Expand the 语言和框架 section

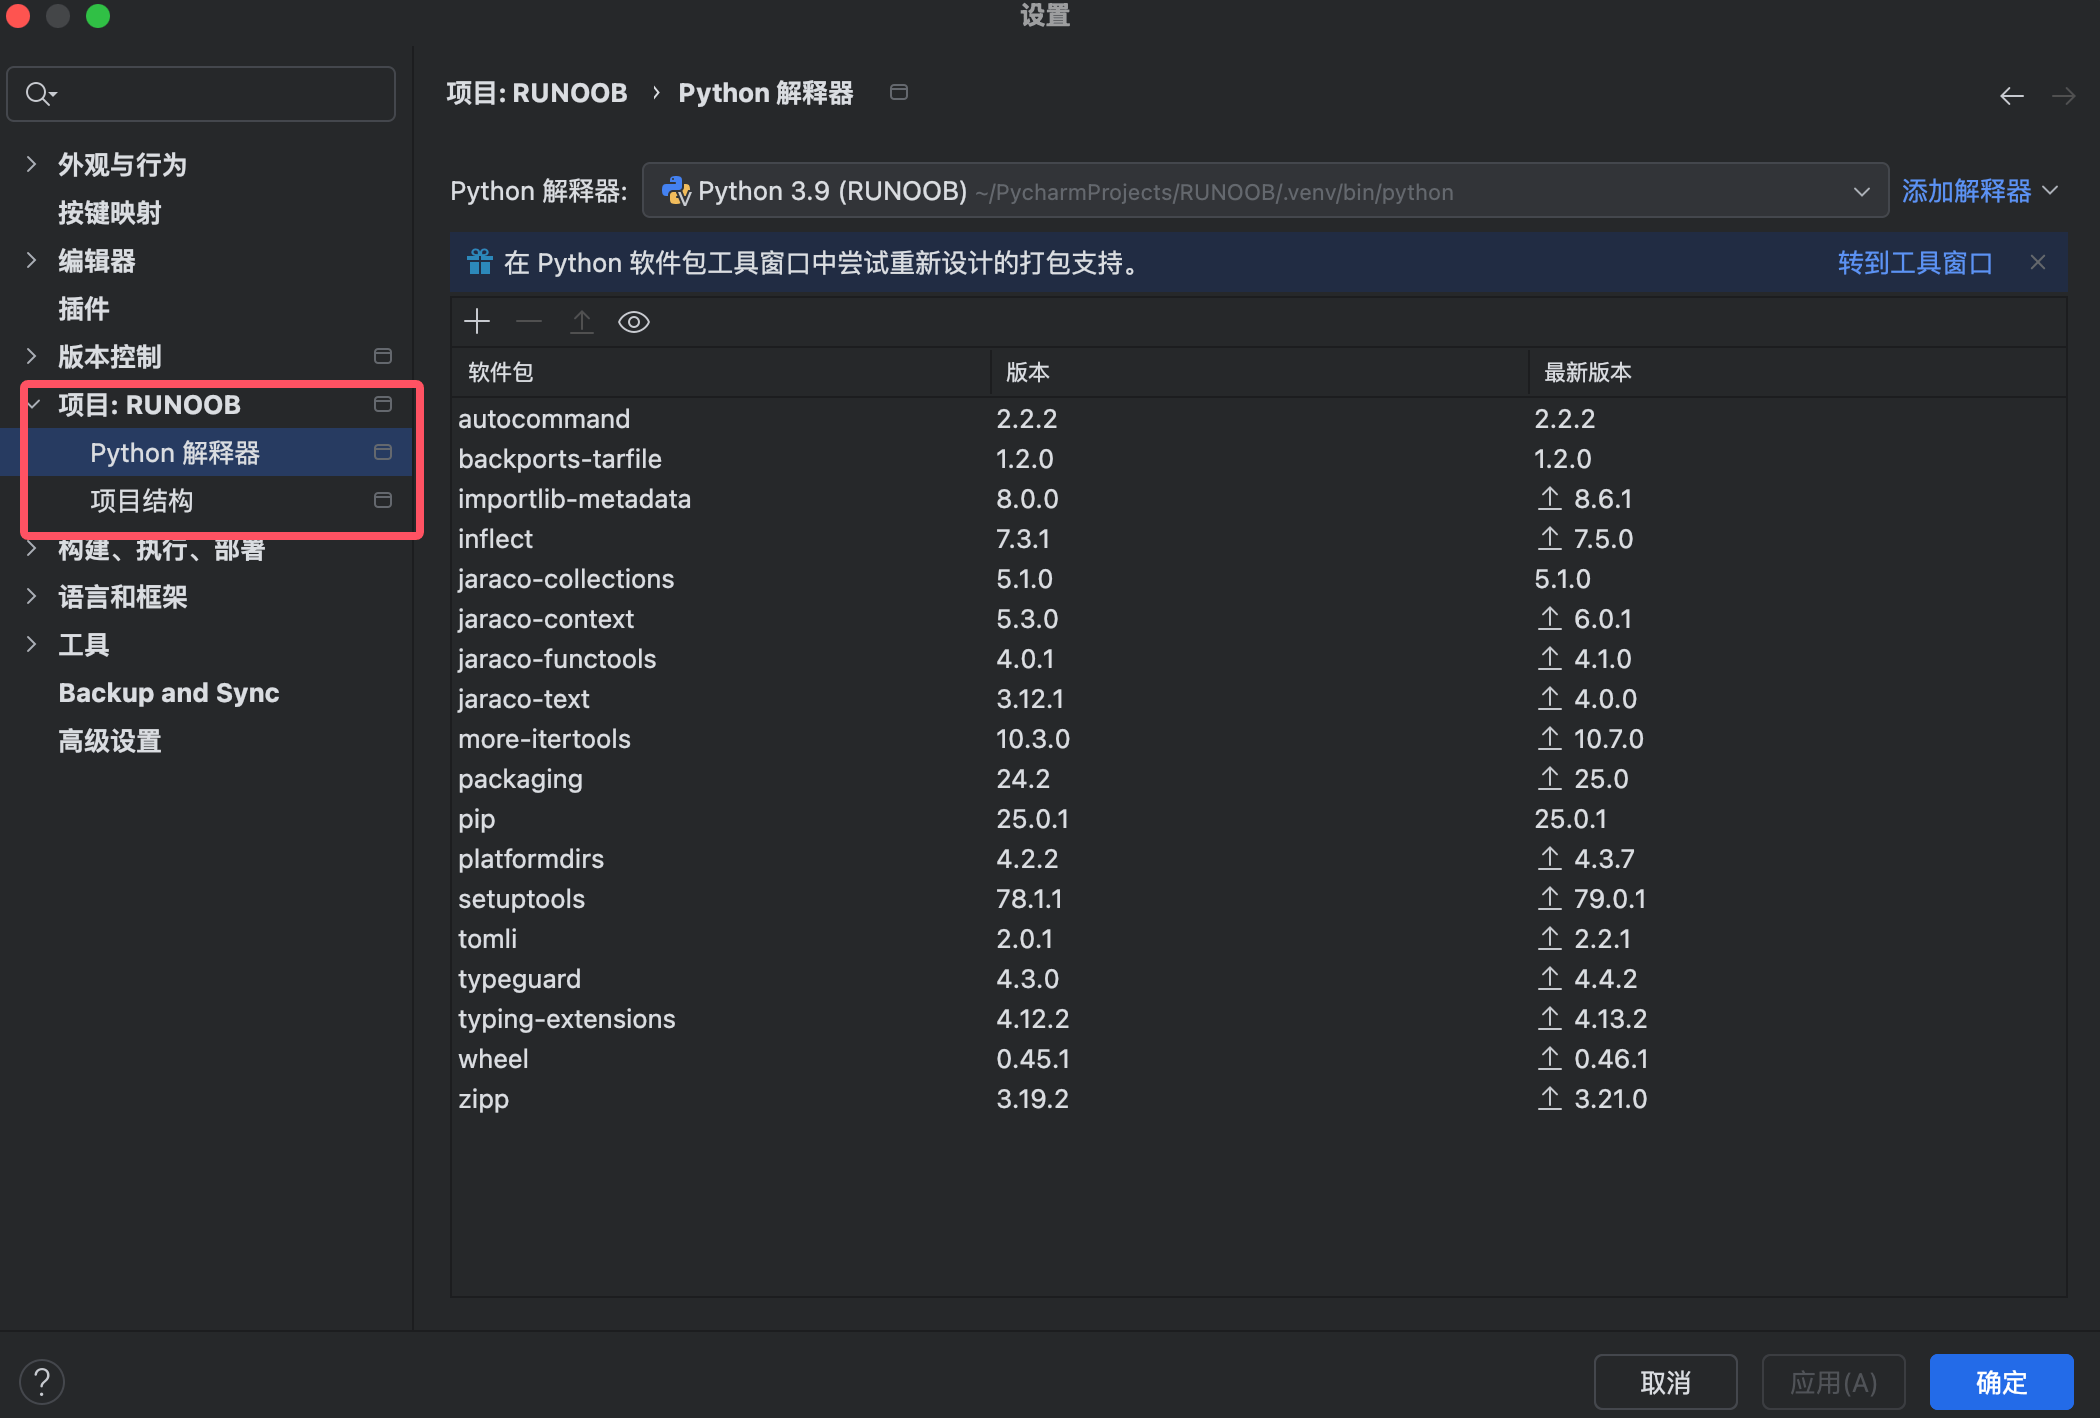click(31, 597)
